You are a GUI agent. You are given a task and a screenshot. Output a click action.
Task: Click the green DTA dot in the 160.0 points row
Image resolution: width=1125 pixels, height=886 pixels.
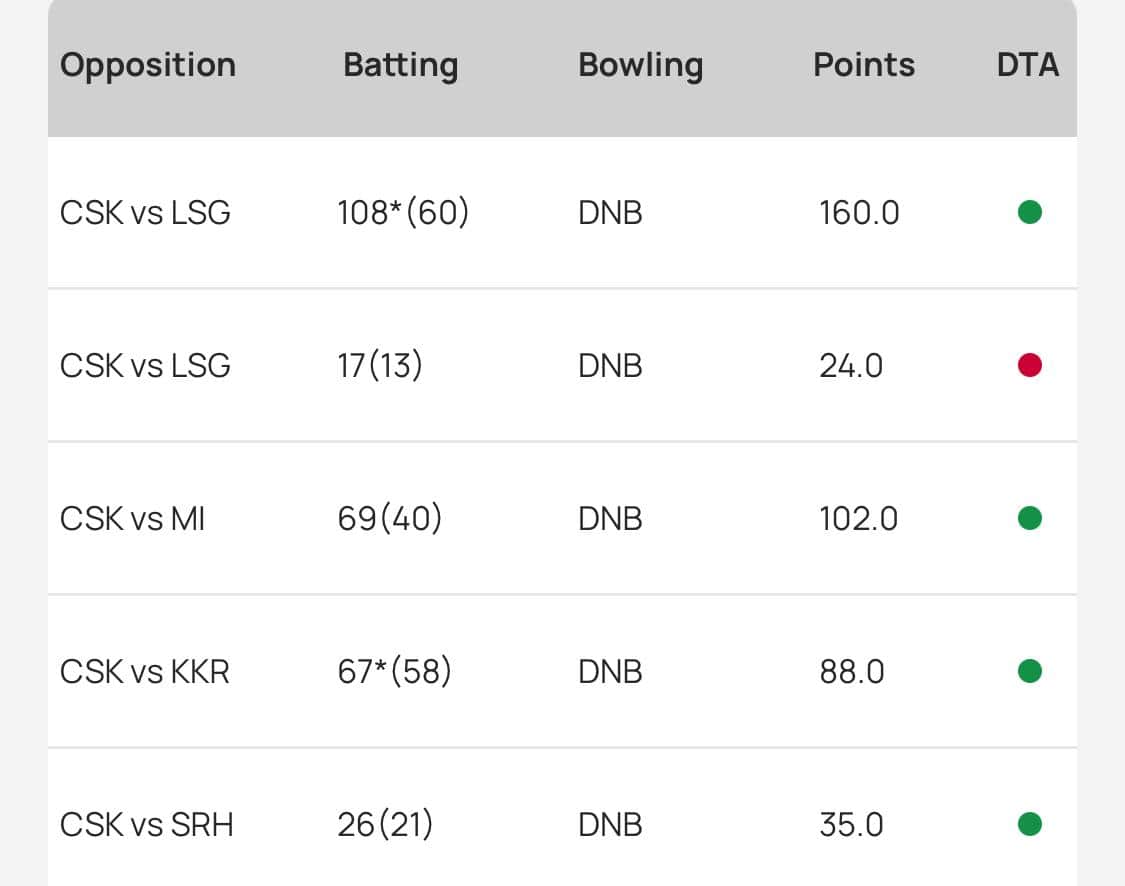pyautogui.click(x=1029, y=212)
